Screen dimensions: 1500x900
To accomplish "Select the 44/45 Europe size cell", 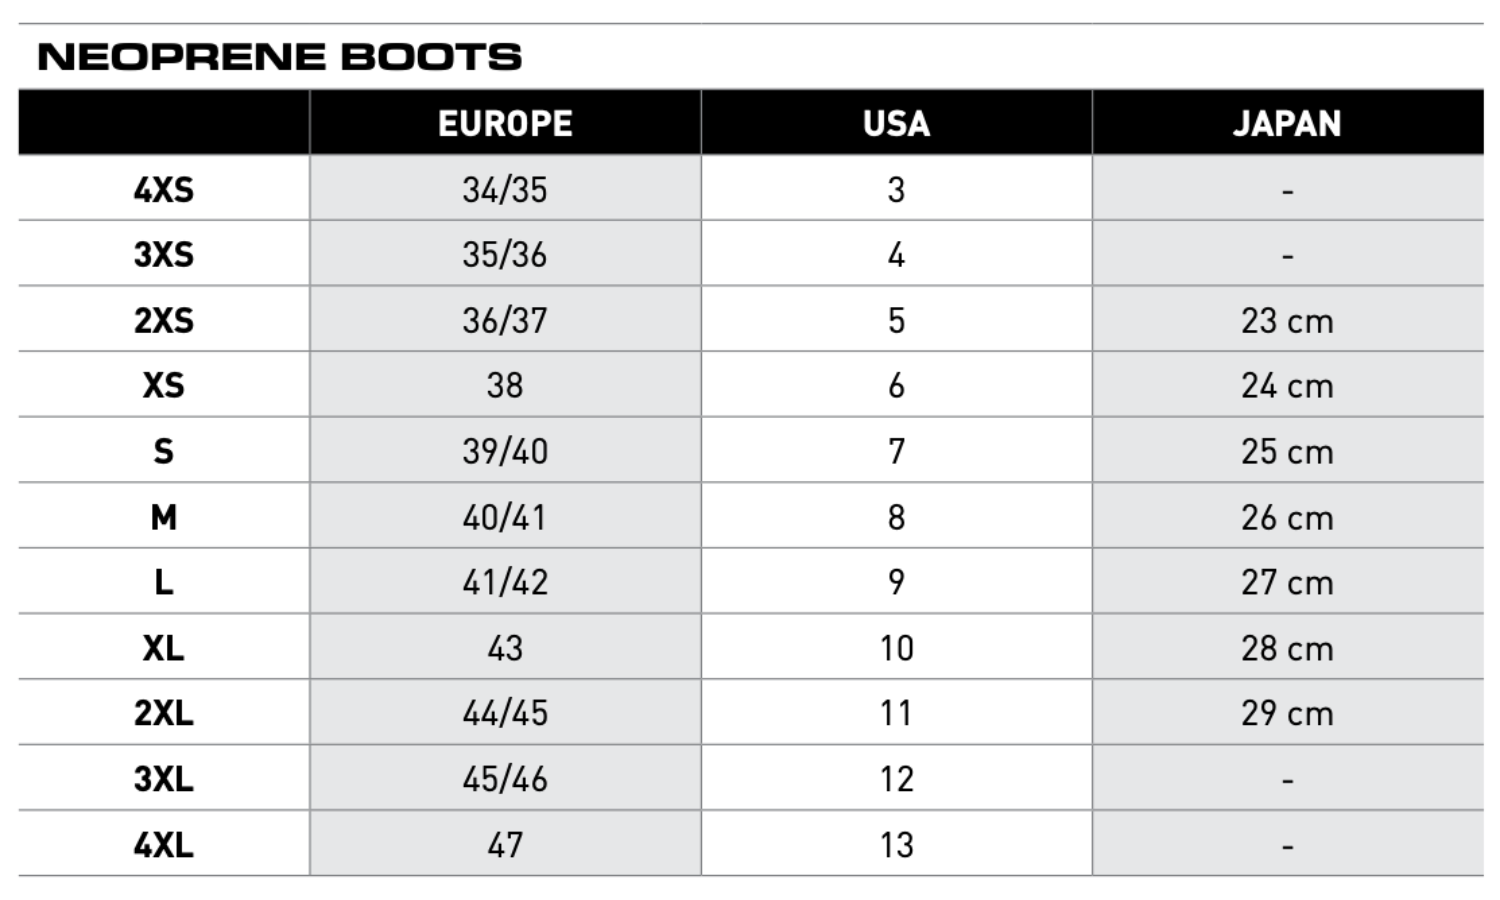I will pyautogui.click(x=505, y=713).
